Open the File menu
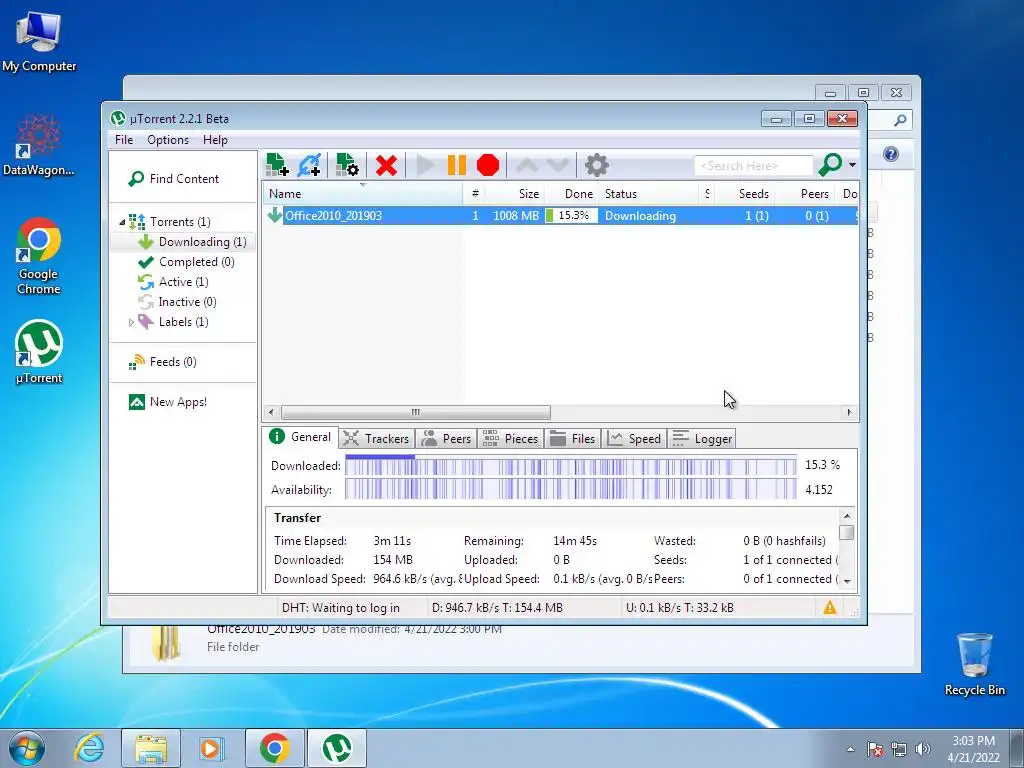The width and height of the screenshot is (1024, 768). (123, 140)
